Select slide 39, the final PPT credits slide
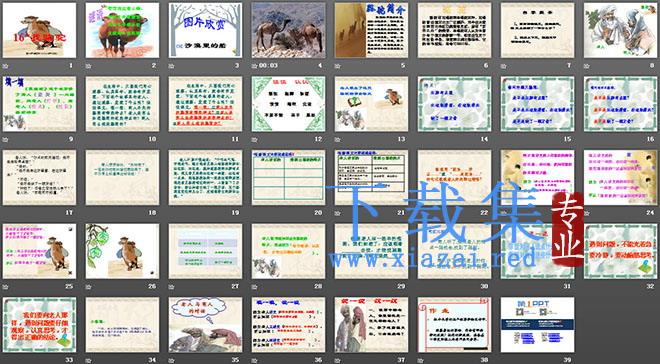The image size is (660, 364). coord(538,325)
